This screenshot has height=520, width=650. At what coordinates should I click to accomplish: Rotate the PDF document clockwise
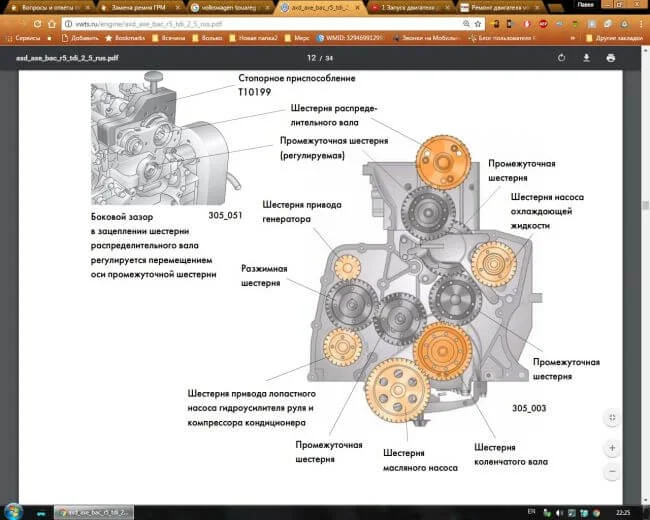pos(563,58)
